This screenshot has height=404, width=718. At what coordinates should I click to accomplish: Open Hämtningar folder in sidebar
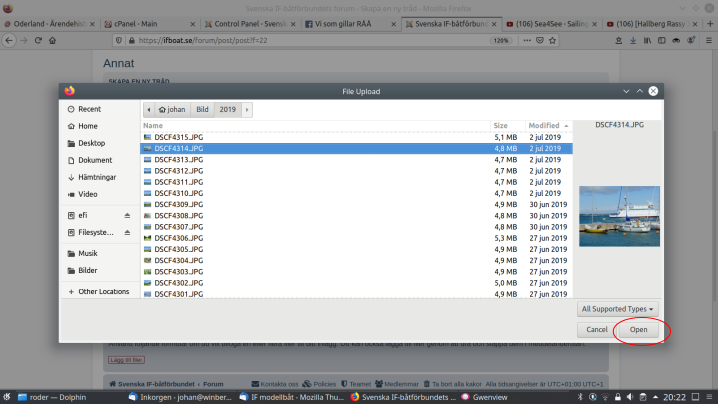(97, 177)
